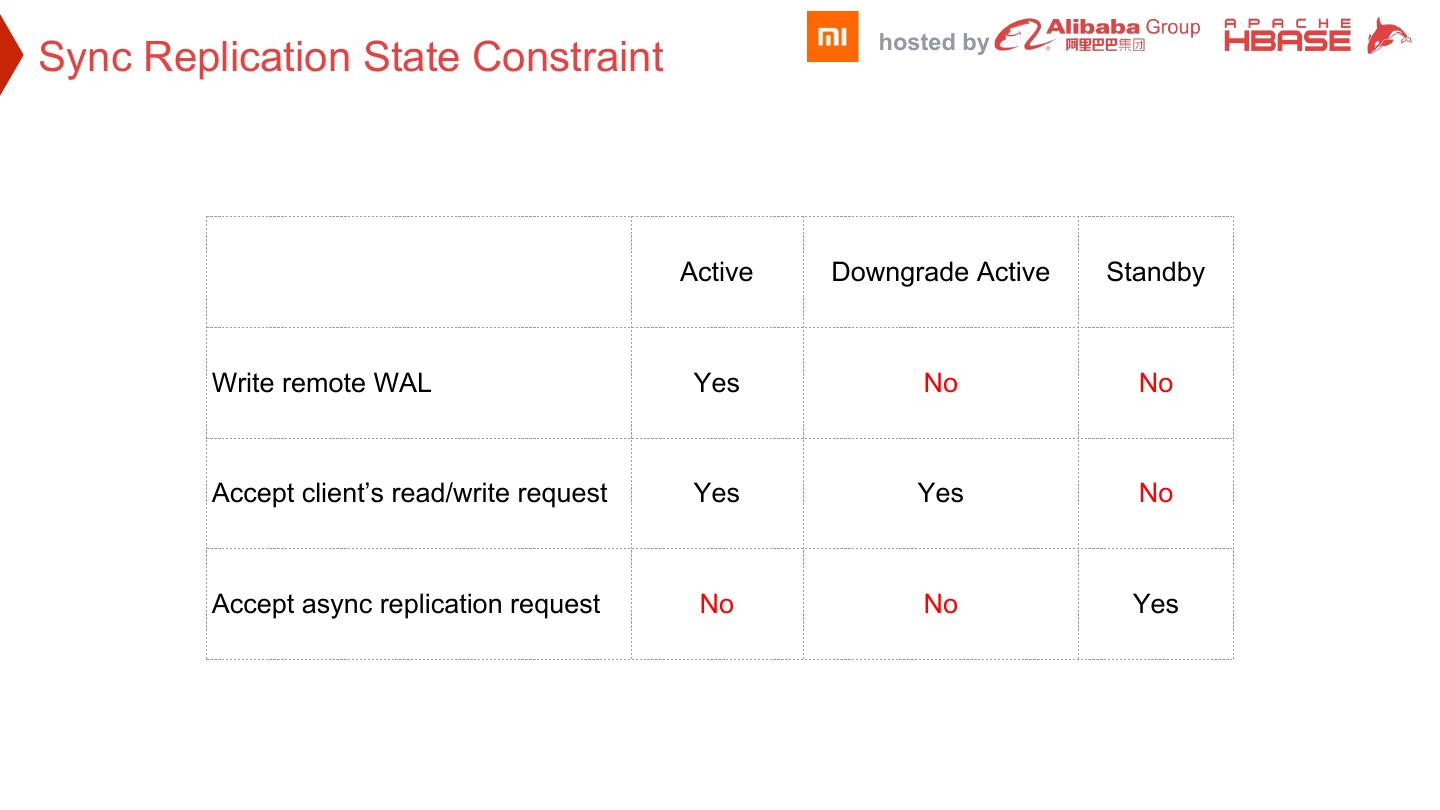This screenshot has height=810, width=1440.
Task: Click the 'hosted by' text
Action: click(x=933, y=42)
